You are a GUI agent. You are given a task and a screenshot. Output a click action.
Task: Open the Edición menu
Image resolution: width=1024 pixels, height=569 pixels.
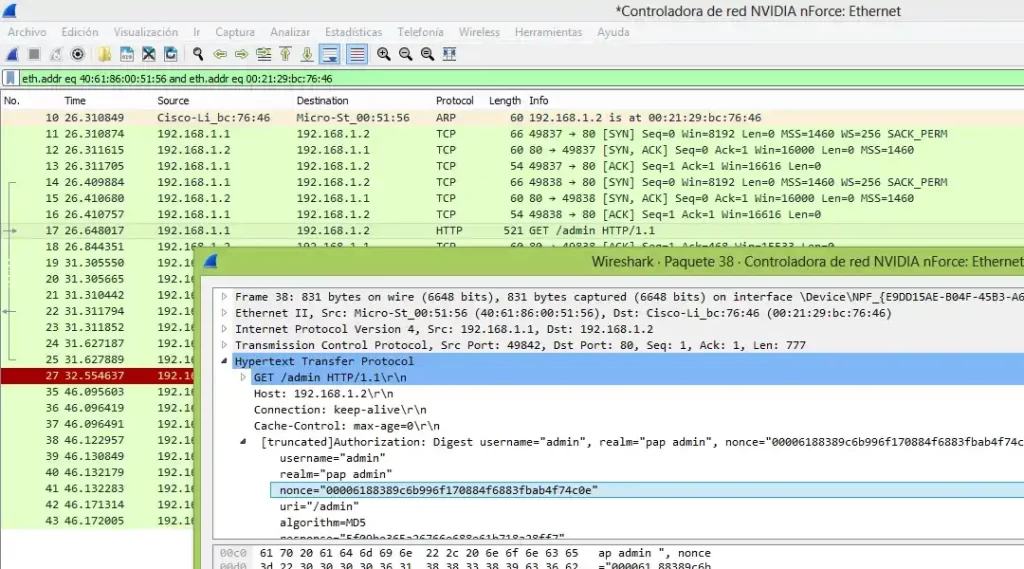pos(80,32)
